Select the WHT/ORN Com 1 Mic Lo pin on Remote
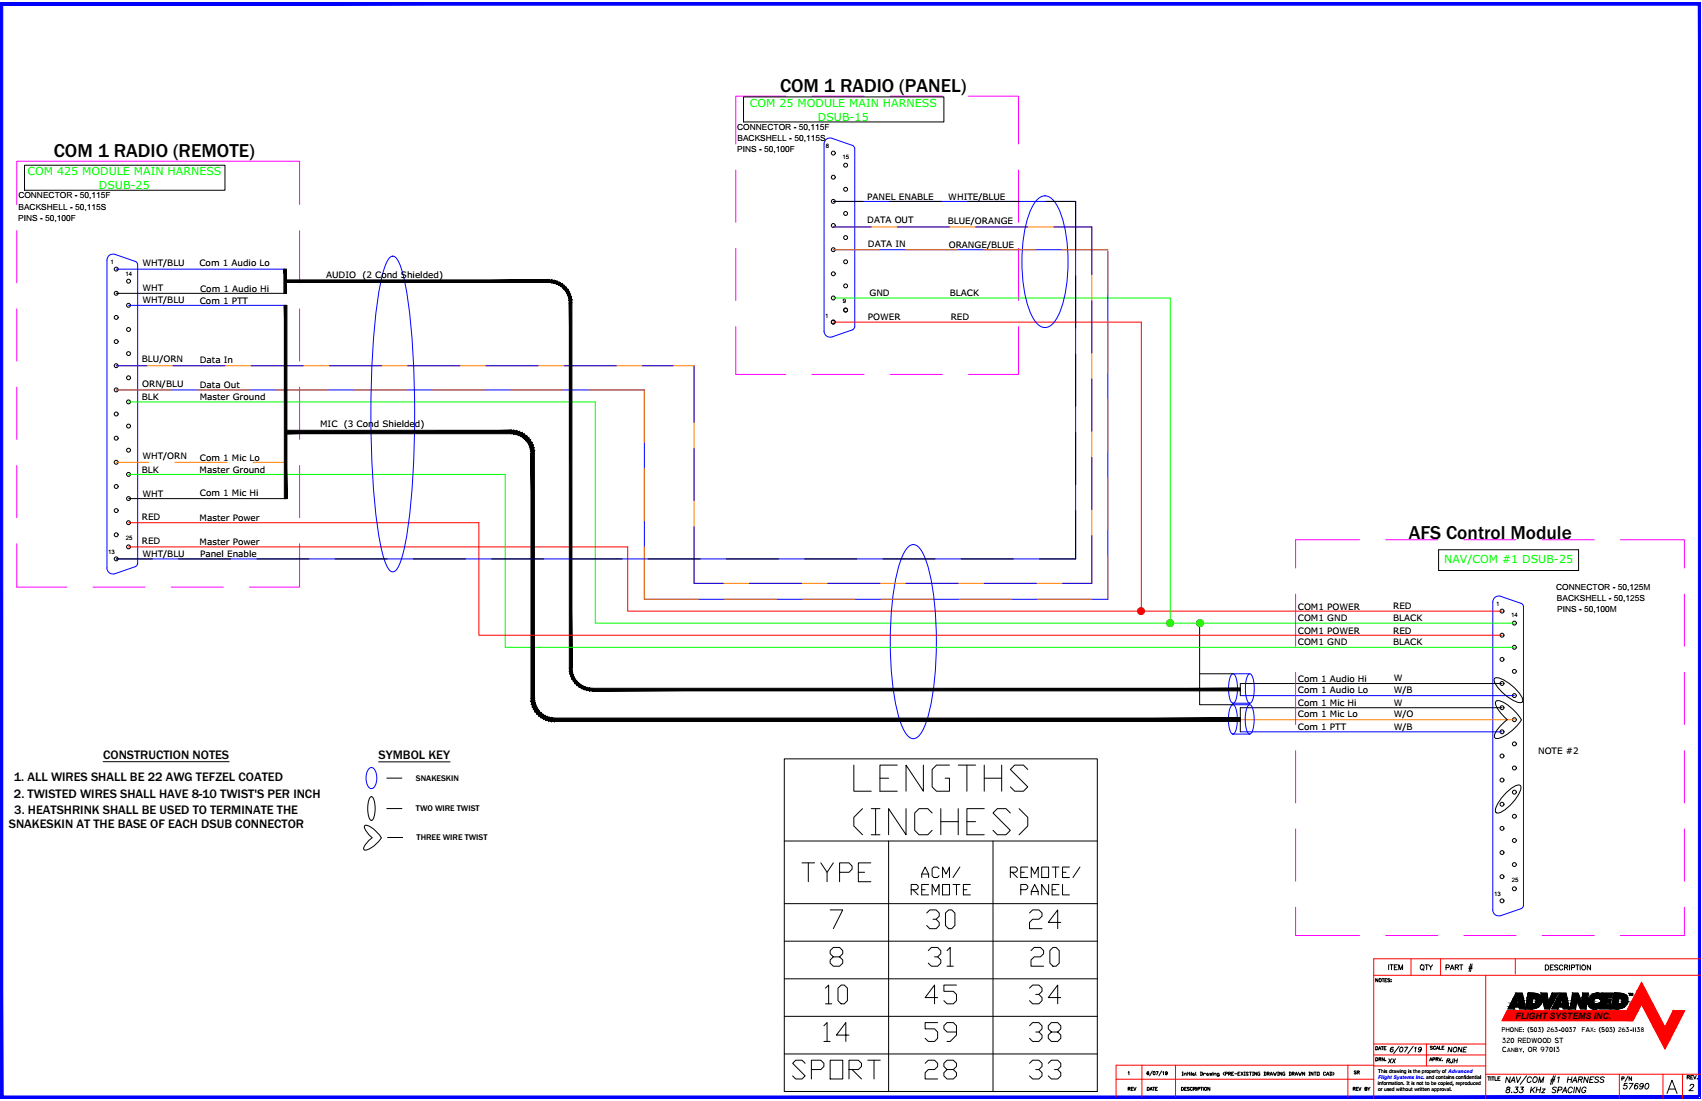This screenshot has height=1101, width=1702. tap(201, 457)
